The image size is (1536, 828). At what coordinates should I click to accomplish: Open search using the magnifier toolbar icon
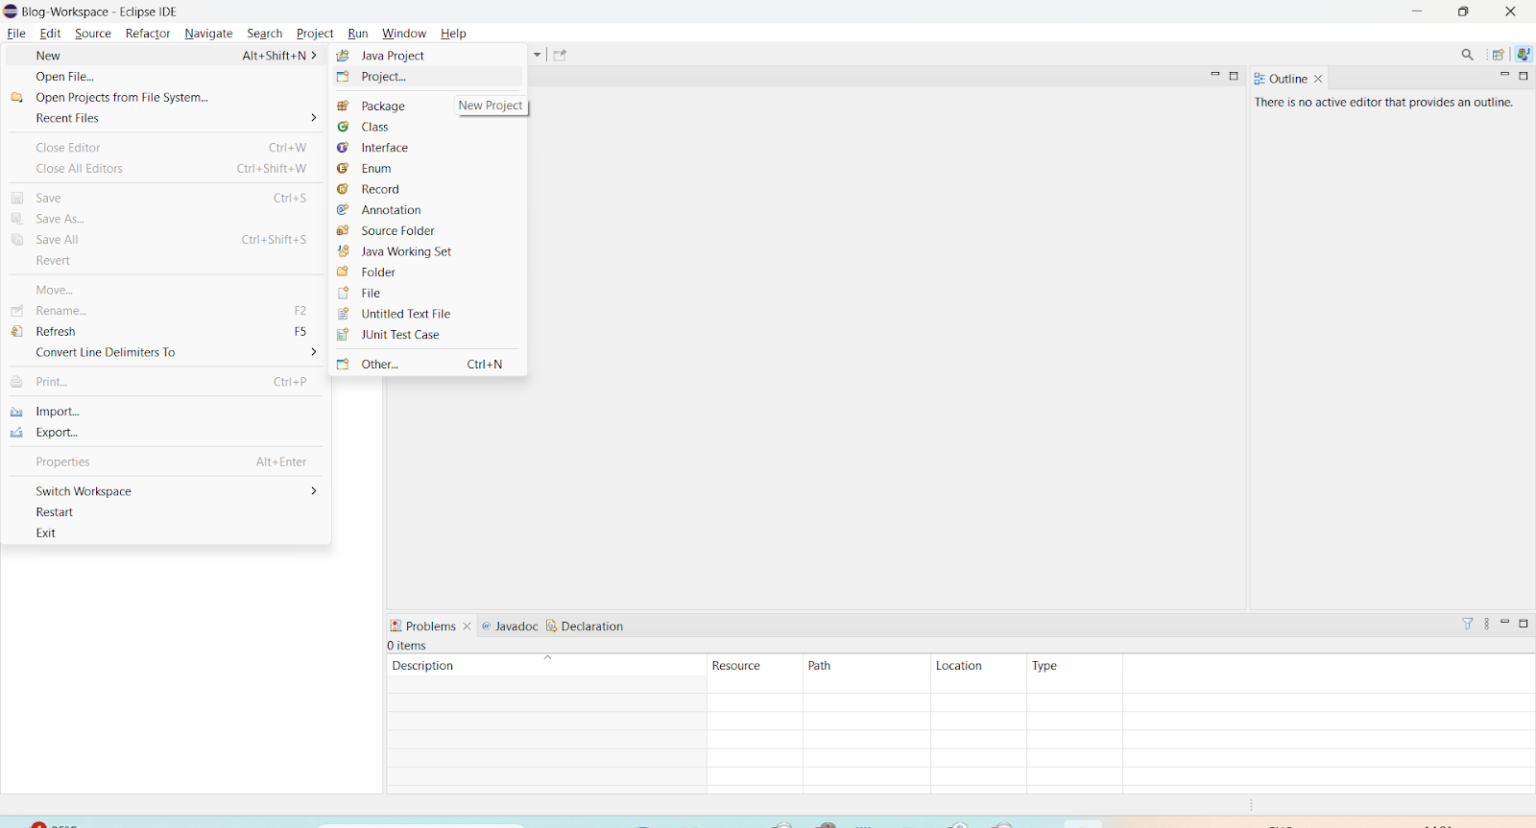pyautogui.click(x=1467, y=54)
